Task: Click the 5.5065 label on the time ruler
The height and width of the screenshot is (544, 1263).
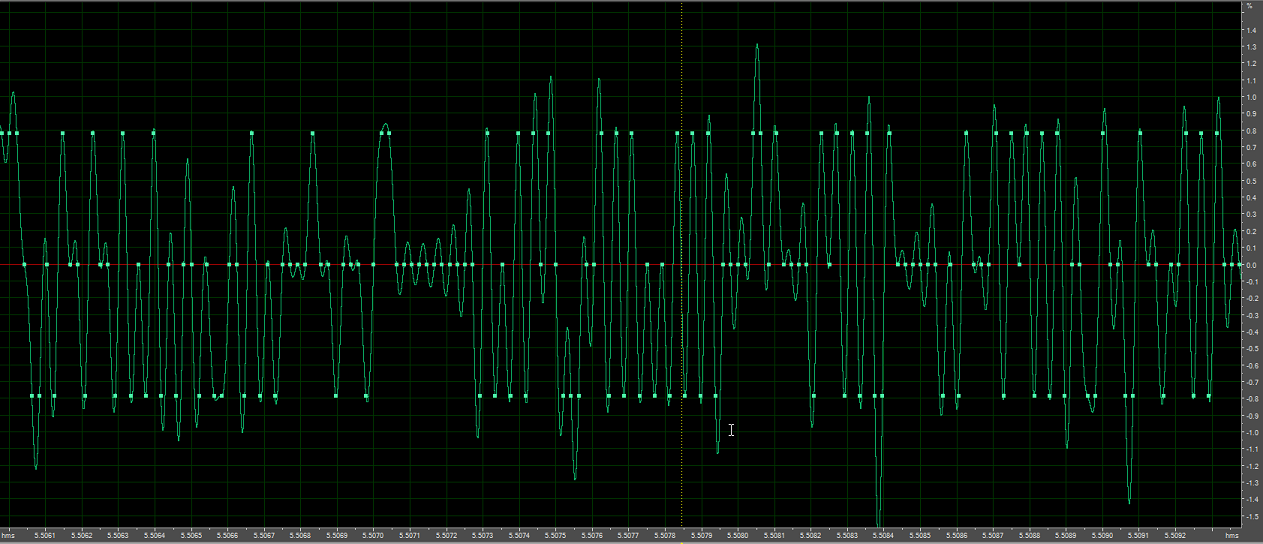Action: coord(191,535)
